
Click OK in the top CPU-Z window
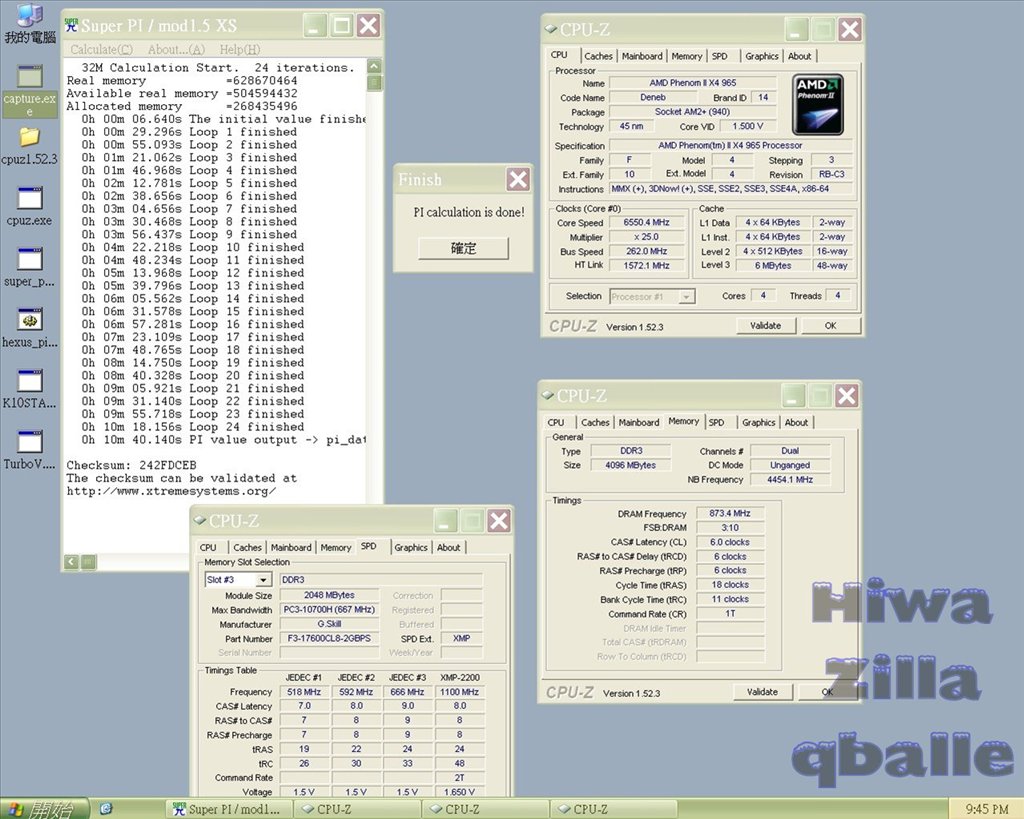pyautogui.click(x=830, y=325)
